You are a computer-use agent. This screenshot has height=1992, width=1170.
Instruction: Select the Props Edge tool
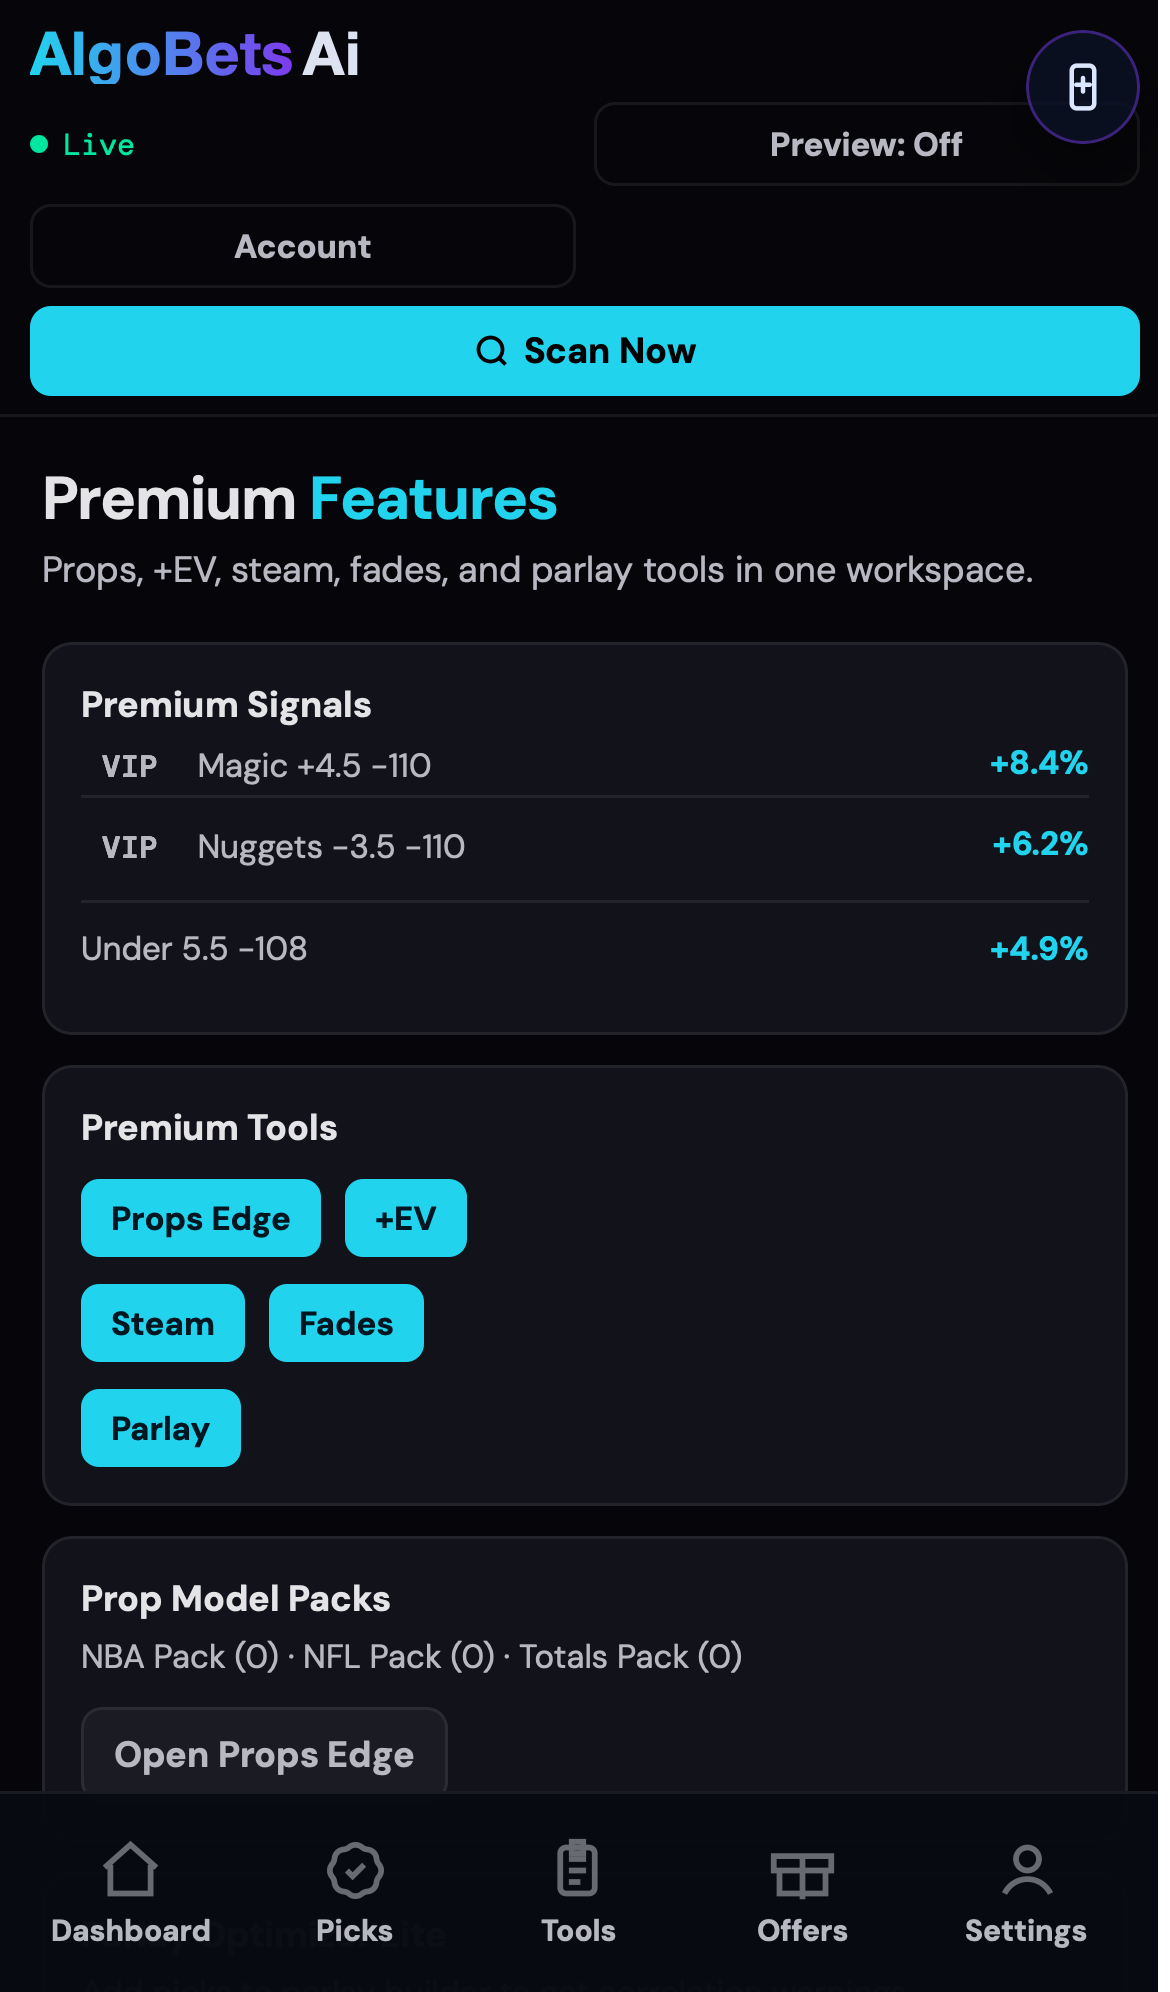(x=200, y=1218)
